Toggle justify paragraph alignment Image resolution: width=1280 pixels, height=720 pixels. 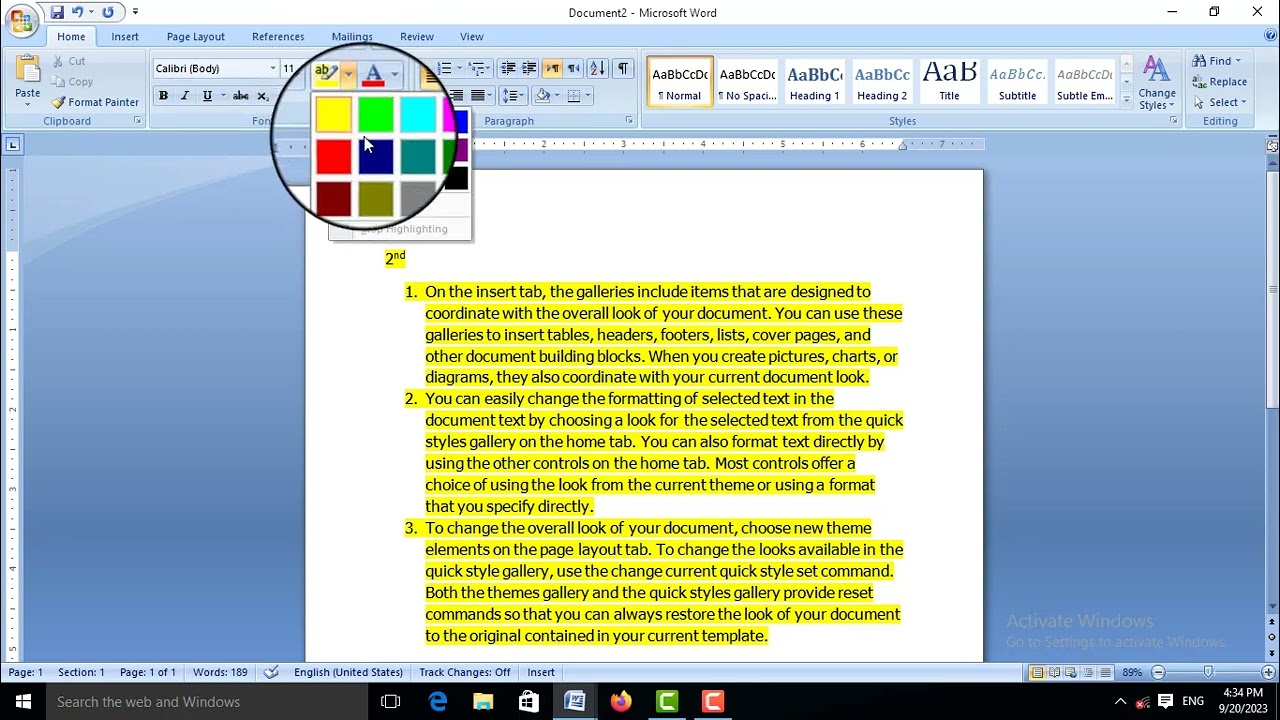pos(477,95)
